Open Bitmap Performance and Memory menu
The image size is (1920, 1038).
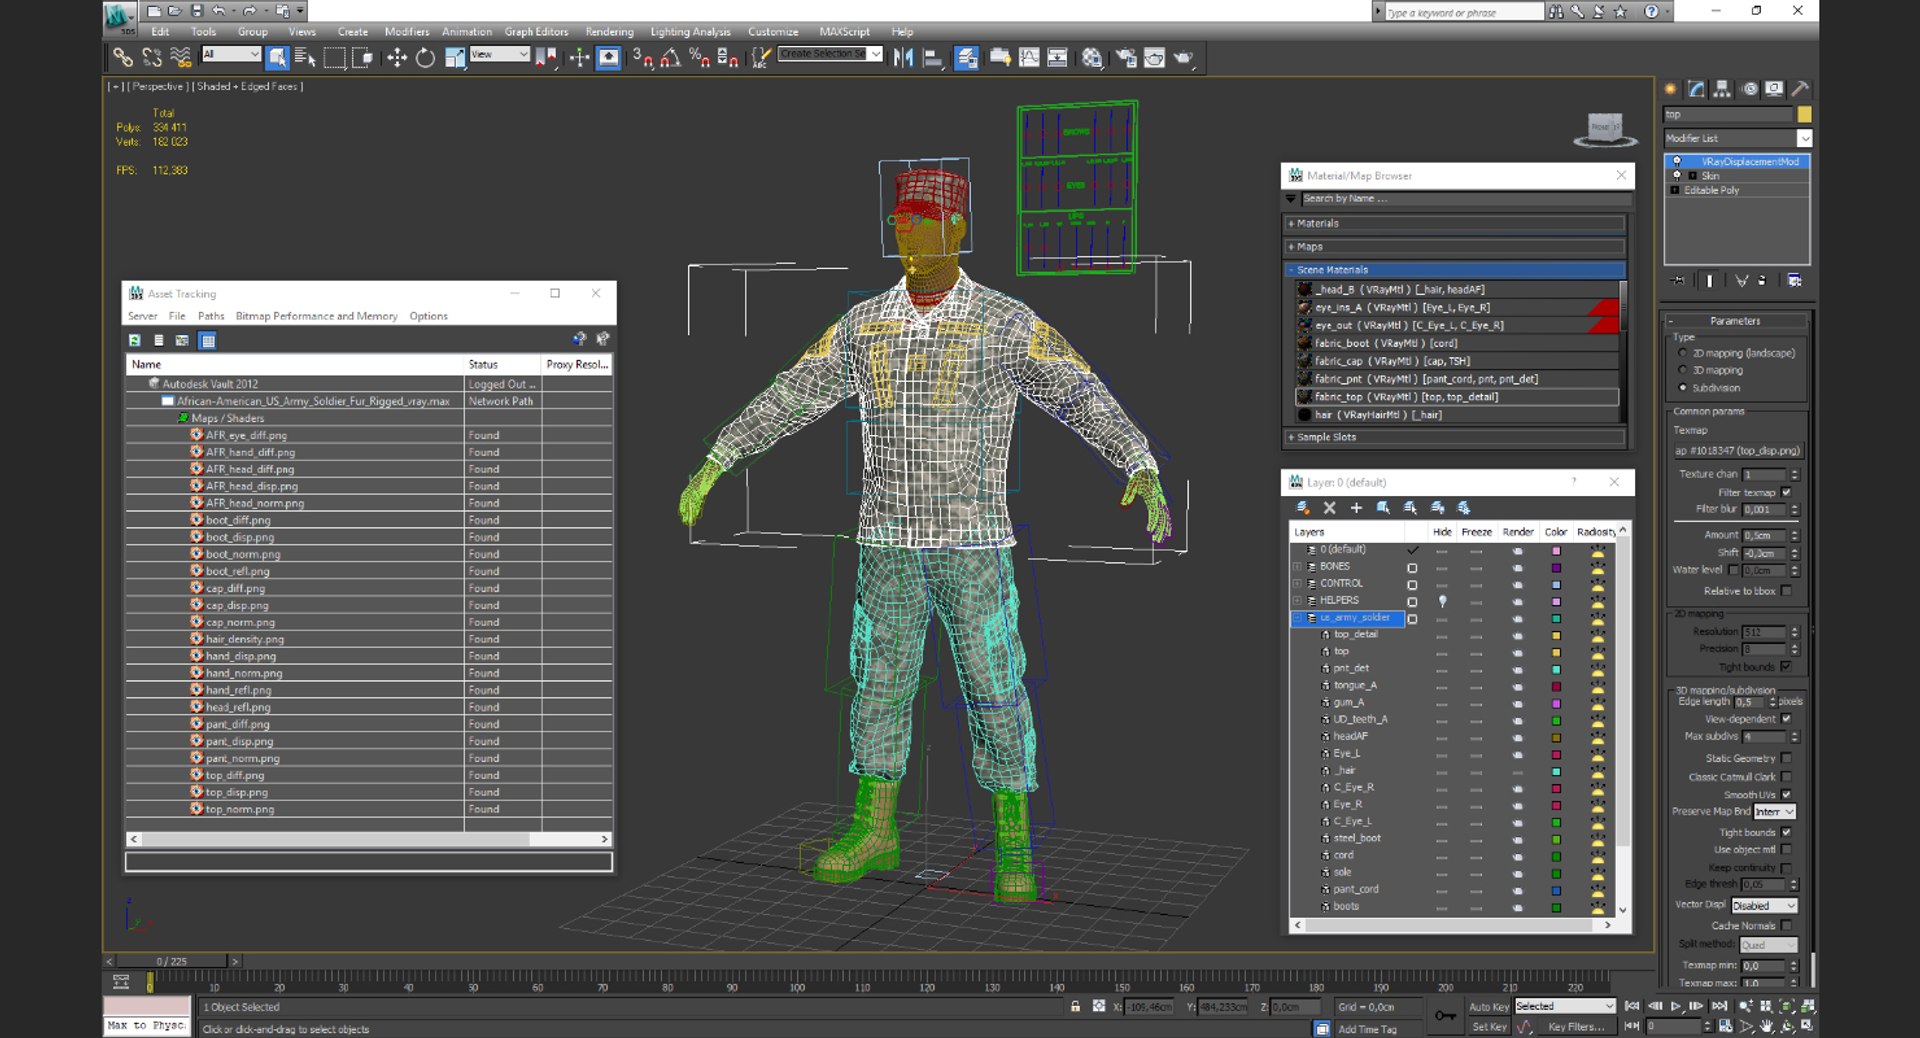tap(316, 316)
